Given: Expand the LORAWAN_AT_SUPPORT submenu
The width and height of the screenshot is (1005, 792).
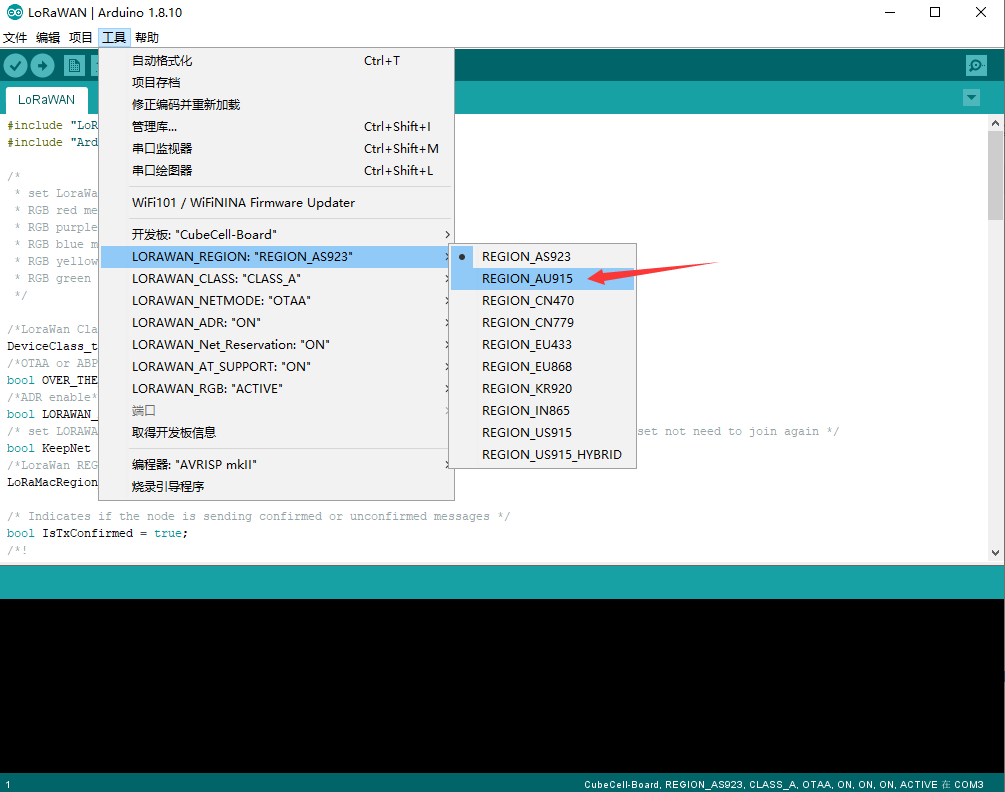Looking at the screenshot, I should [x=276, y=367].
